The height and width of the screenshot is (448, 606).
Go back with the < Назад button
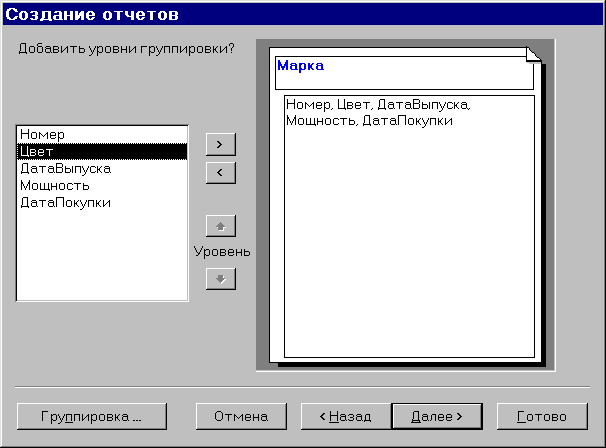coord(346,416)
